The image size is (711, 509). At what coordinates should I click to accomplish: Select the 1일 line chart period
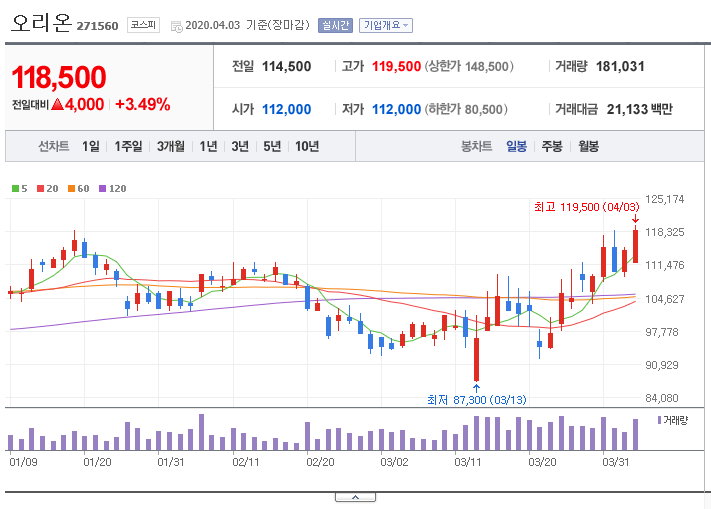[91, 146]
